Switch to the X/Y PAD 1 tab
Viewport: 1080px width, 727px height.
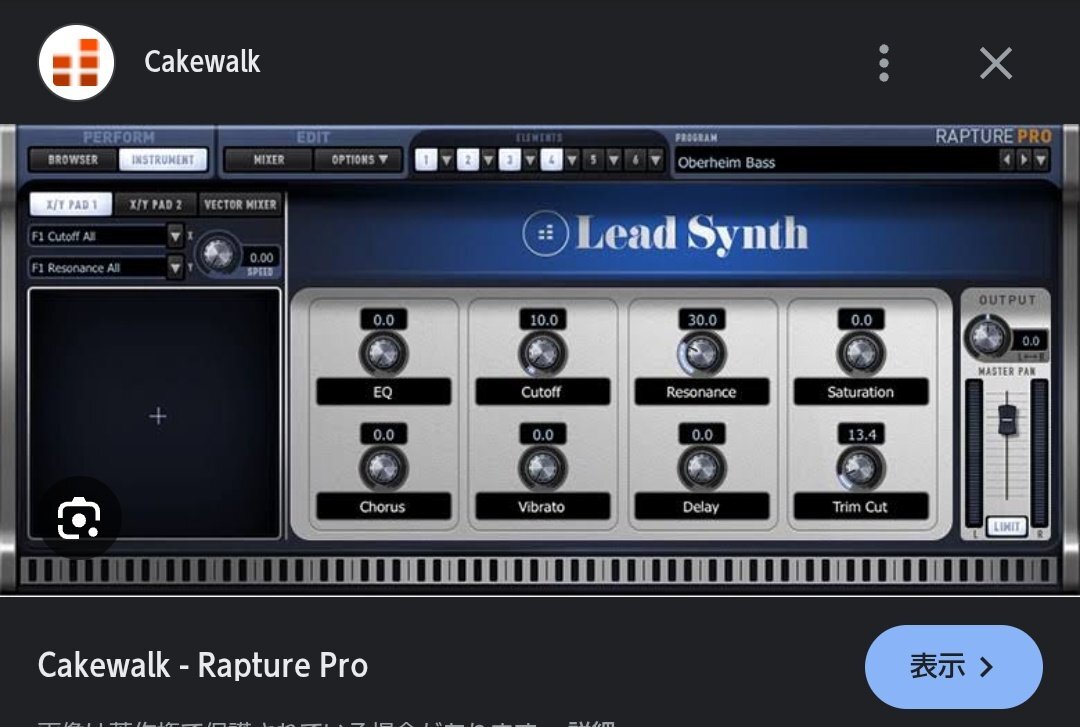(71, 205)
